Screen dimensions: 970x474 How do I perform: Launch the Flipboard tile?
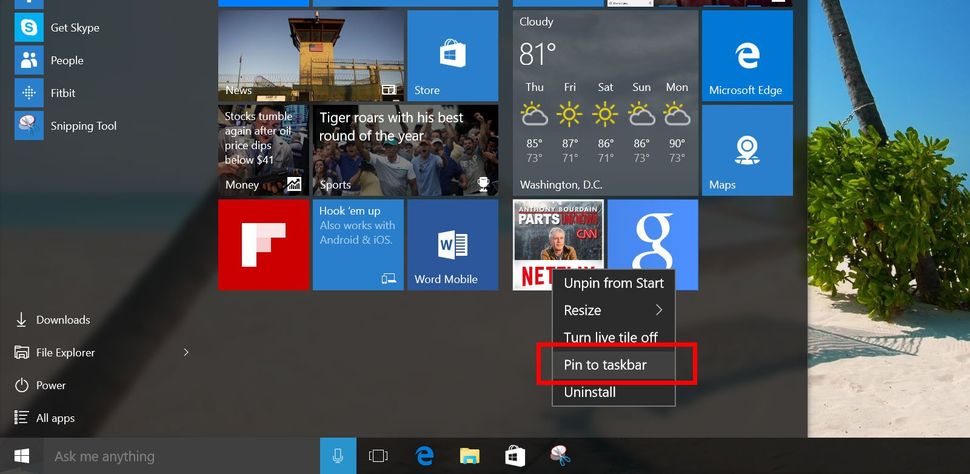click(x=264, y=245)
